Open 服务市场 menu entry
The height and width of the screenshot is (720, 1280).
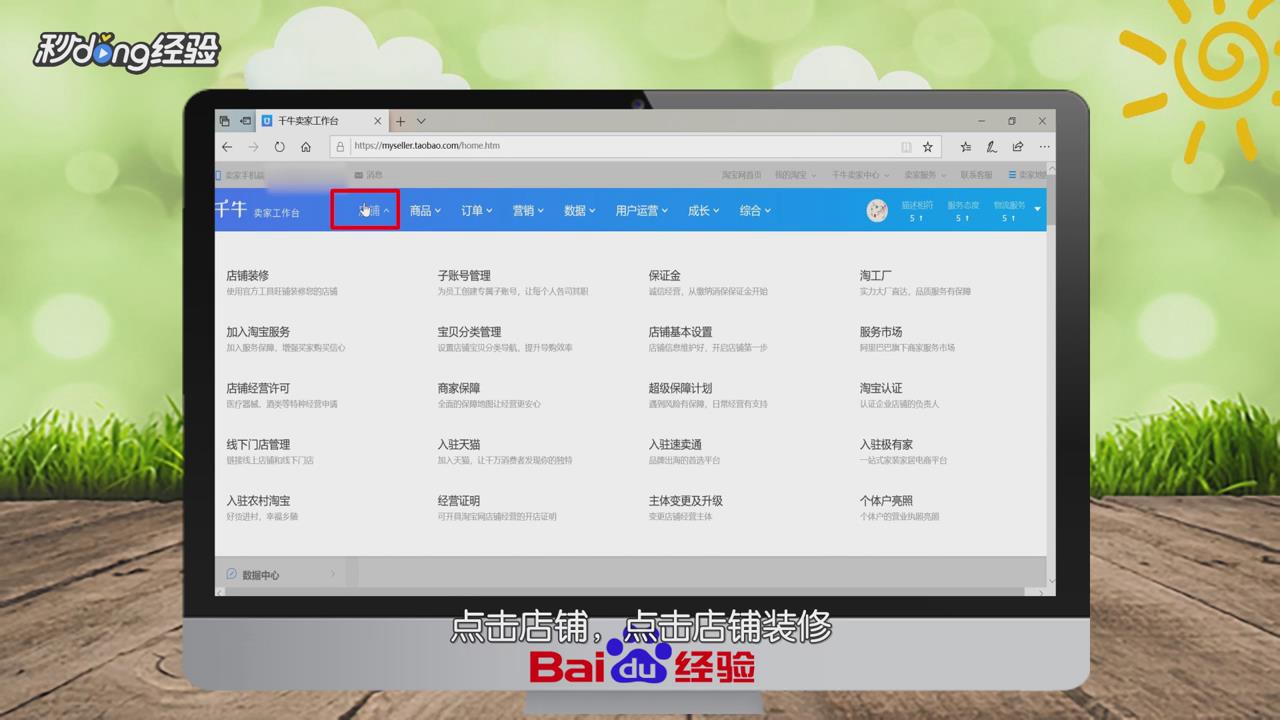point(881,331)
